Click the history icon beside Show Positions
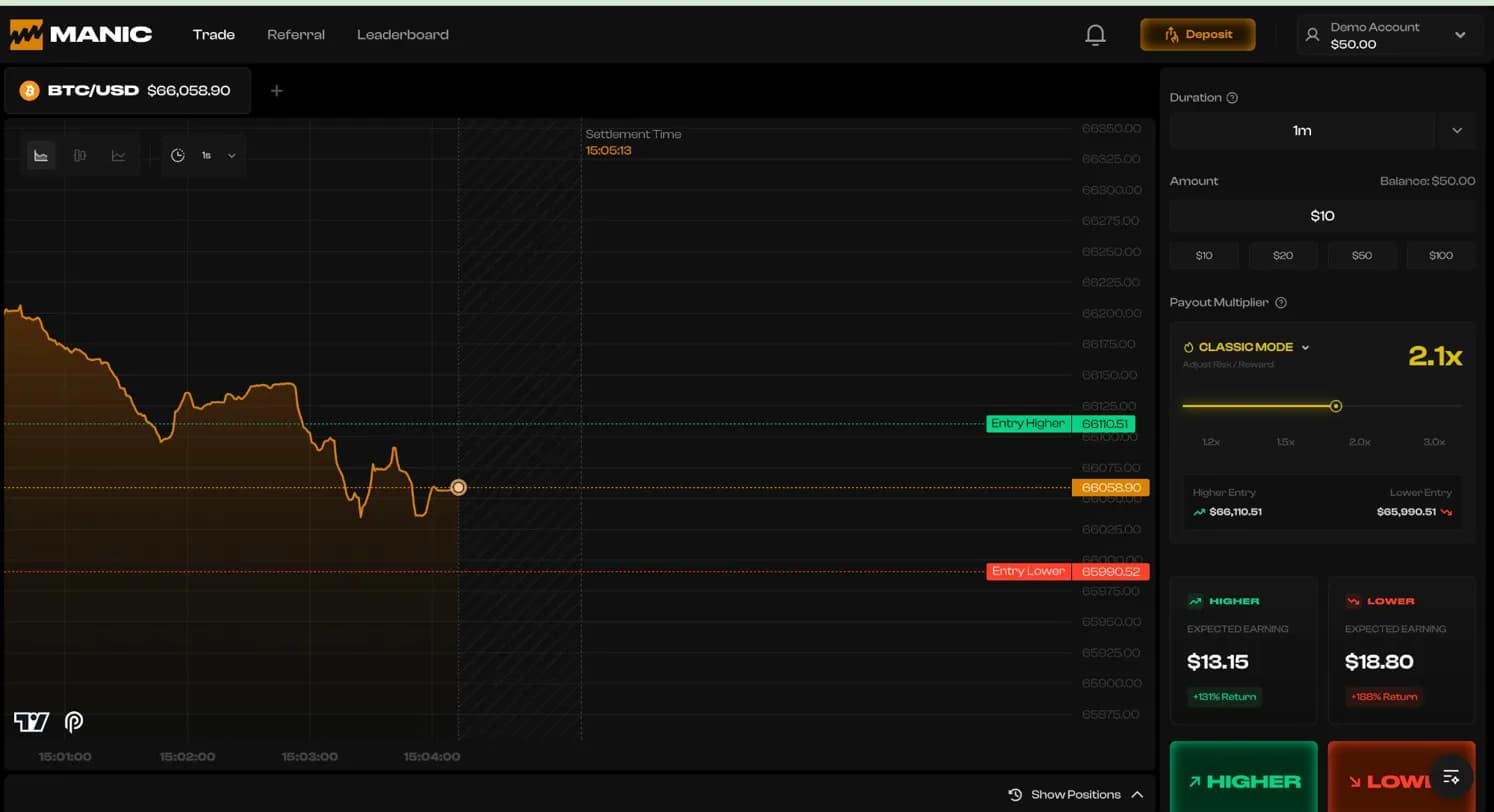The height and width of the screenshot is (812, 1494). point(1015,795)
